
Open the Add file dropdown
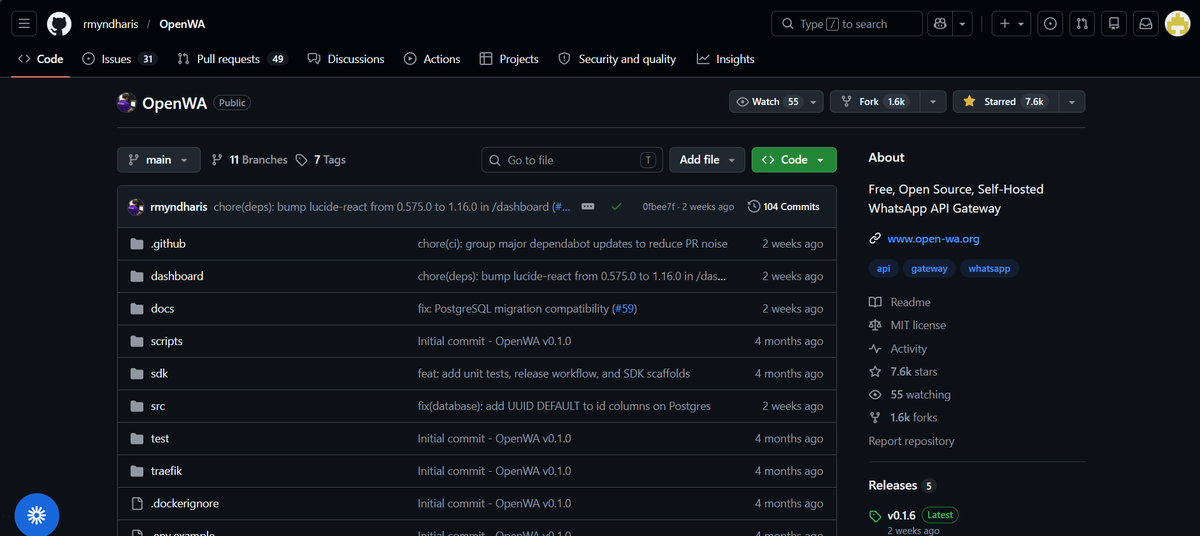point(707,160)
